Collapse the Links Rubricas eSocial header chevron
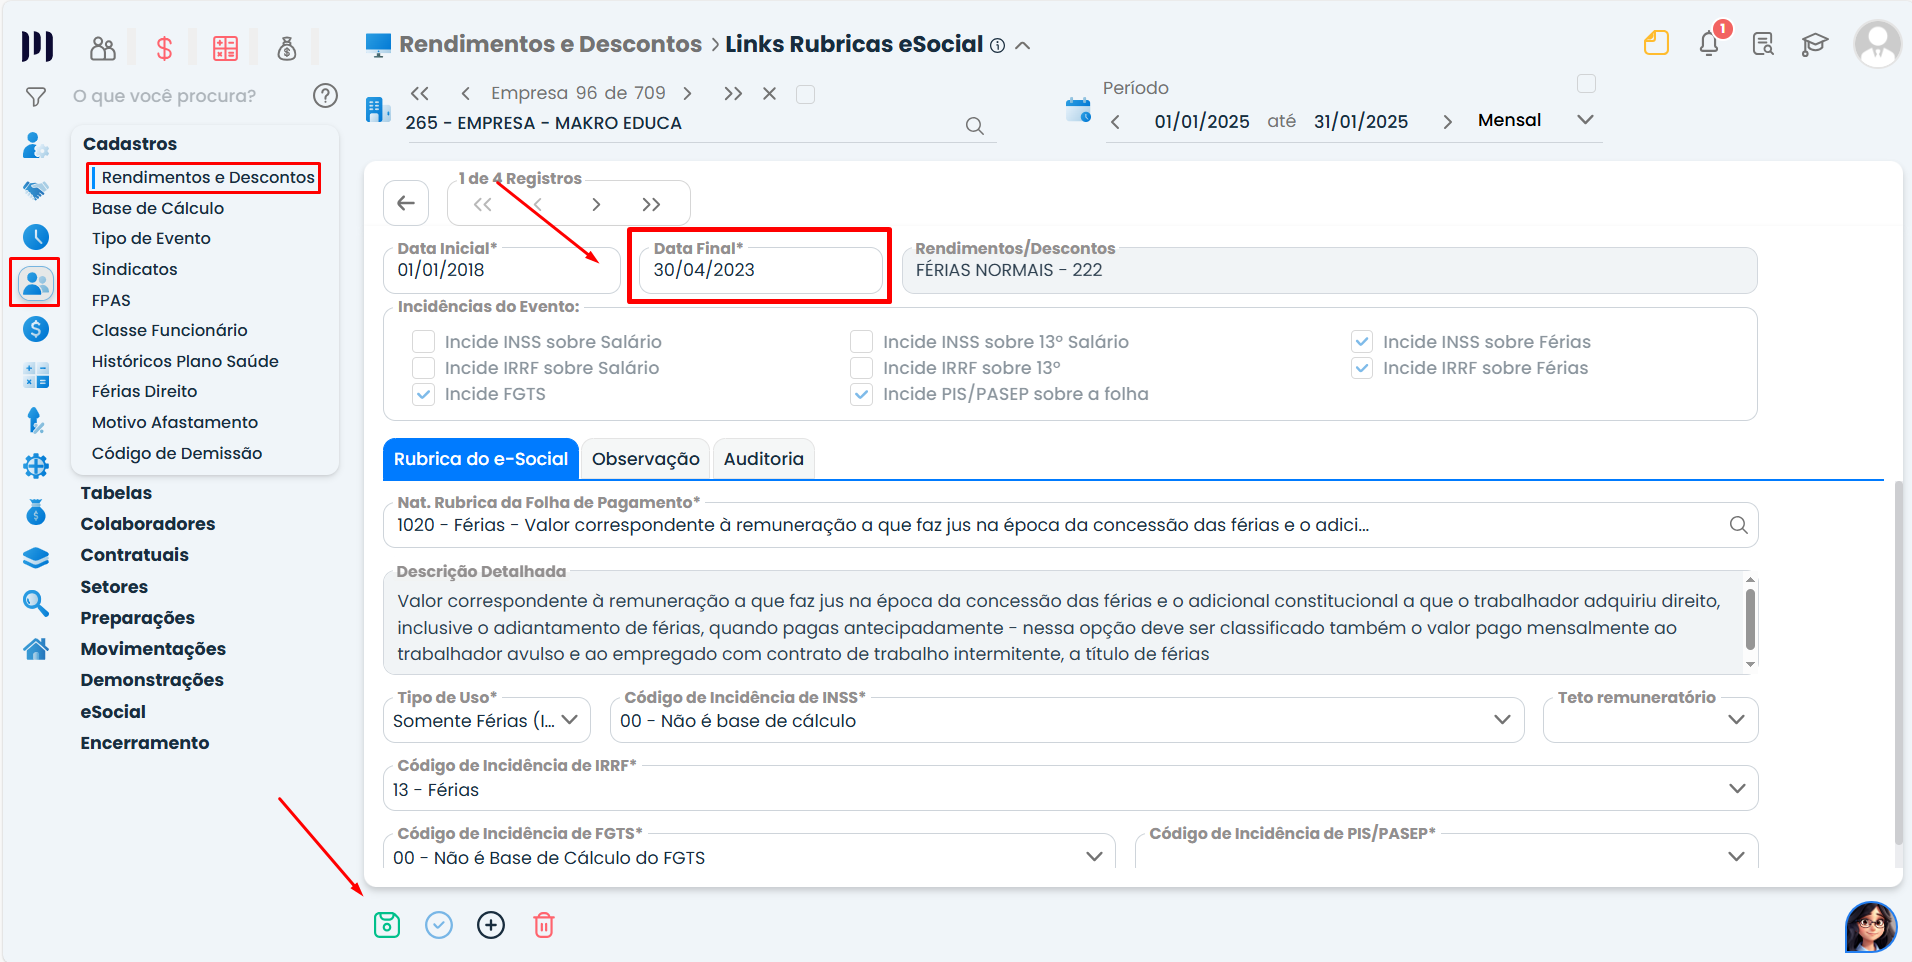Screen dimensions: 1912x962 coord(1023,45)
